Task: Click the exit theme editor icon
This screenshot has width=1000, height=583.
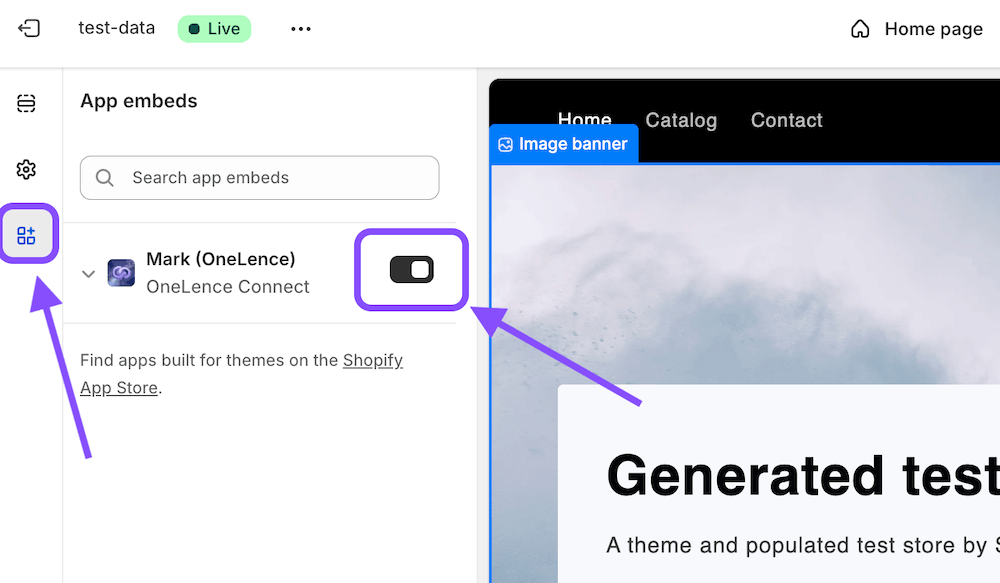Action: coord(29,29)
